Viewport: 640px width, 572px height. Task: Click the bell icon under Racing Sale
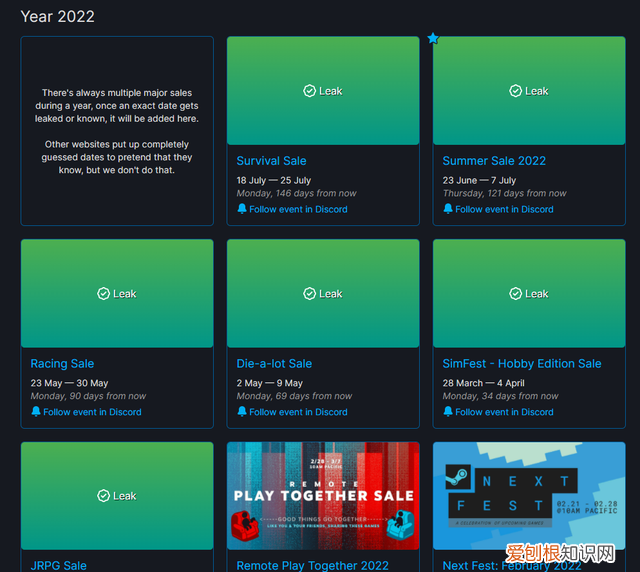(x=36, y=411)
